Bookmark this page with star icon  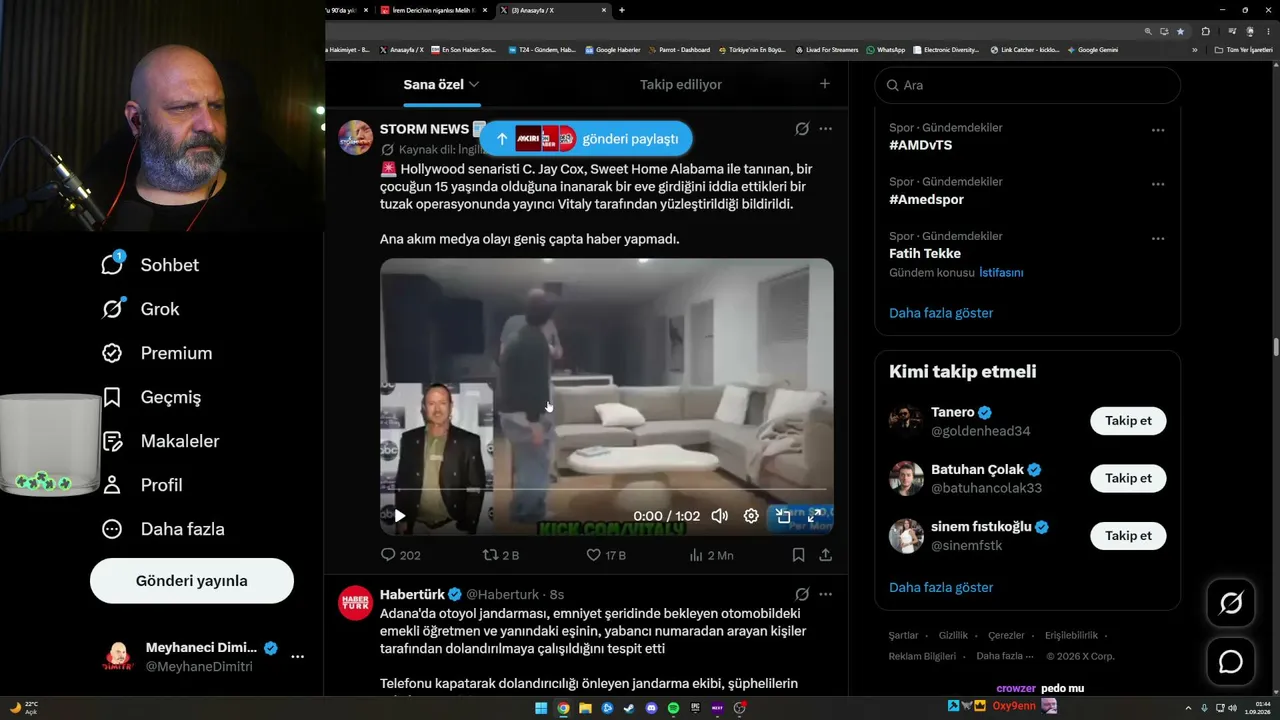1181,31
